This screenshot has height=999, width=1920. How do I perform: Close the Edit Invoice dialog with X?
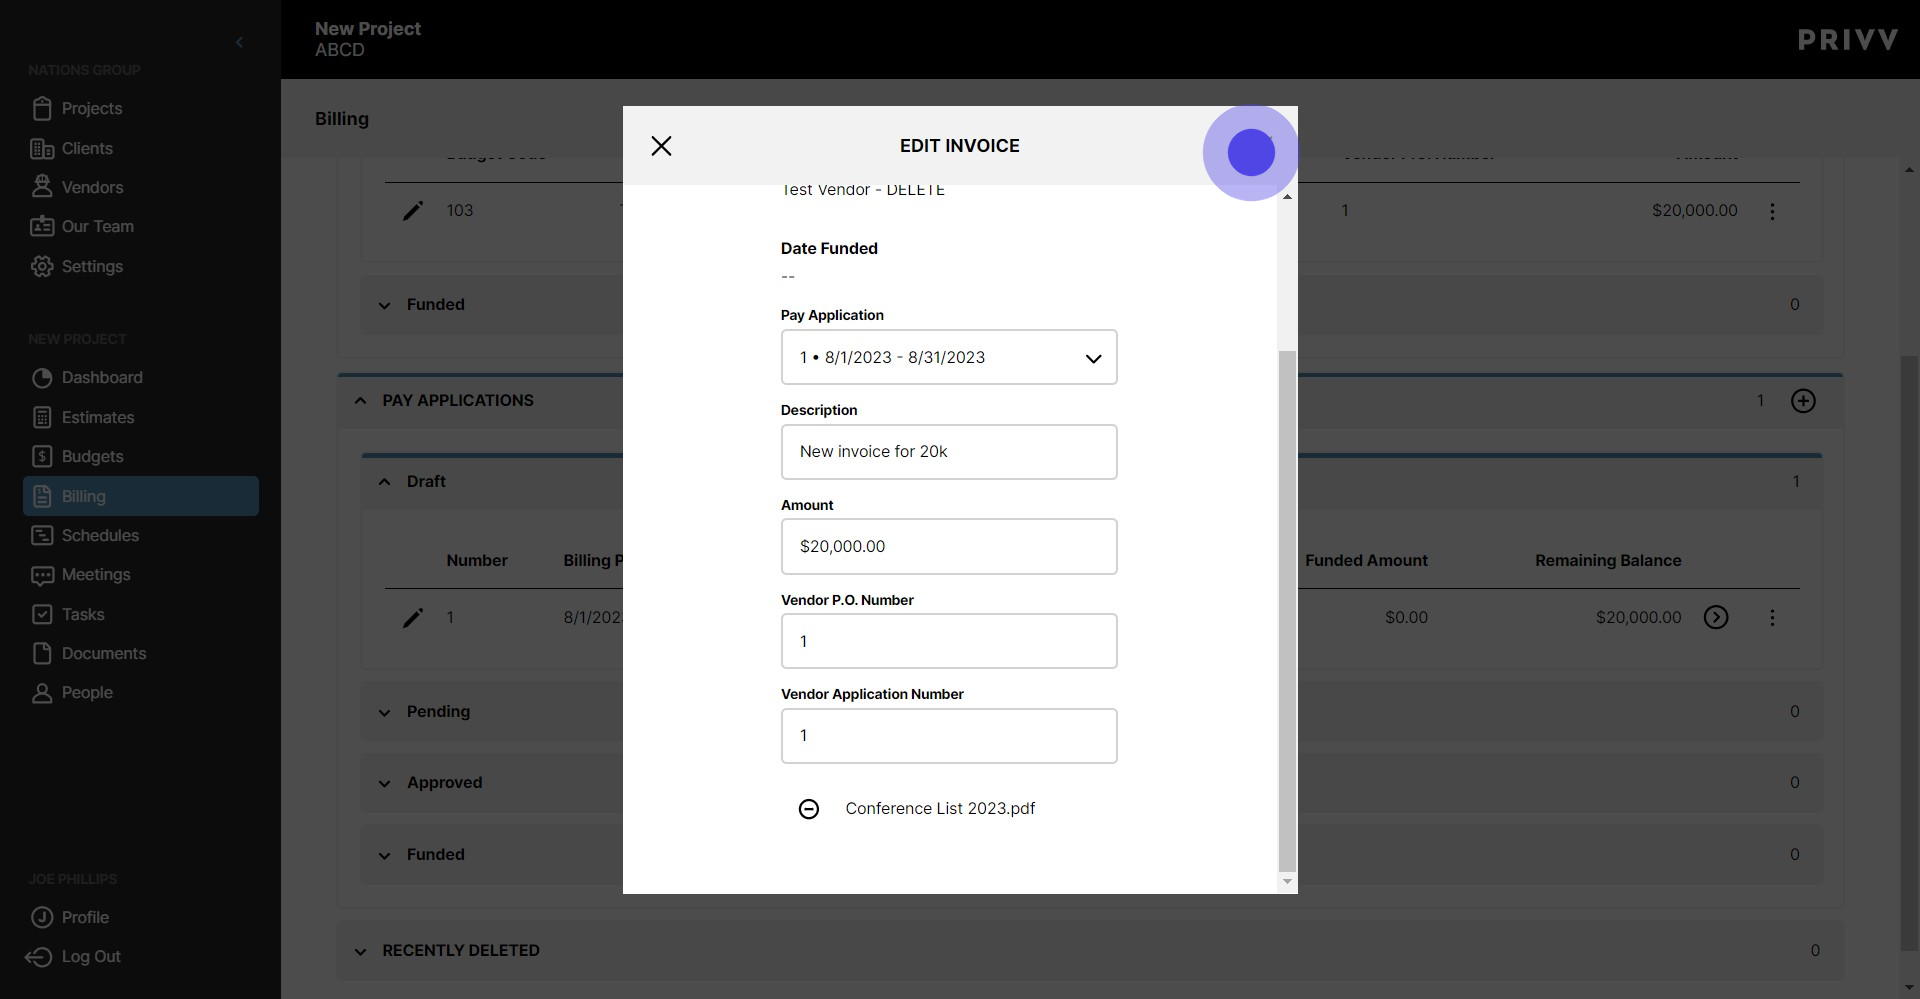(661, 146)
